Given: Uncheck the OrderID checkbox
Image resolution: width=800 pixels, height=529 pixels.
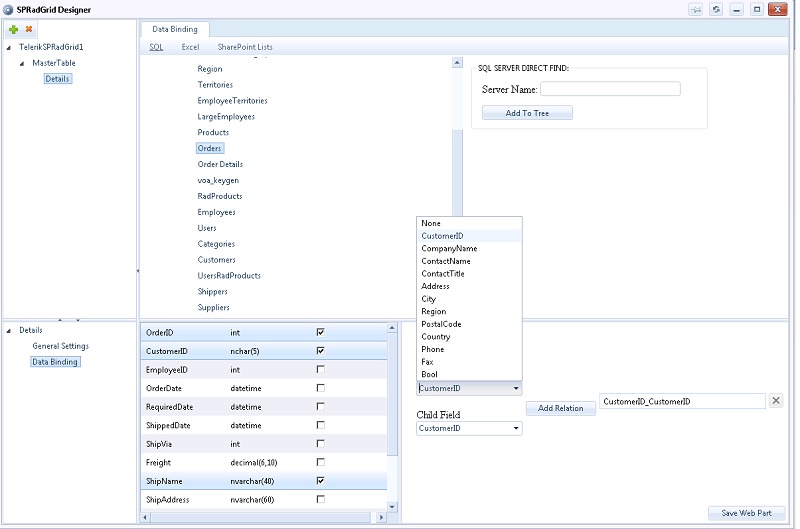Looking at the screenshot, I should (x=320, y=332).
